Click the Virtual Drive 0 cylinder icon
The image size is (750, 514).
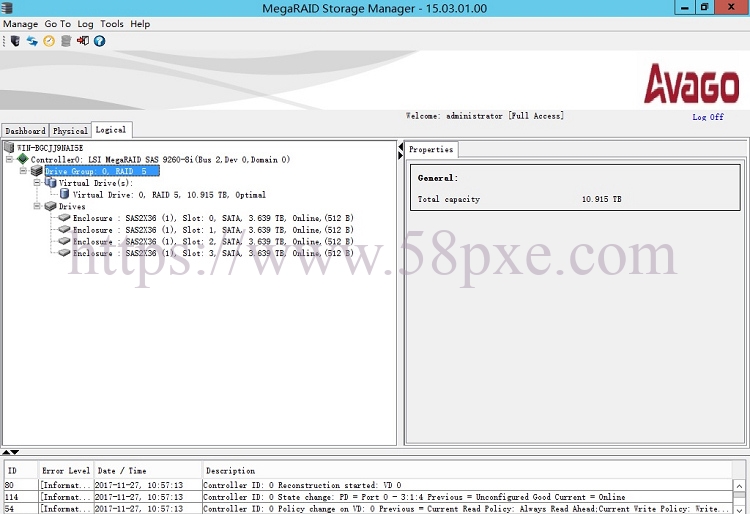[64, 194]
